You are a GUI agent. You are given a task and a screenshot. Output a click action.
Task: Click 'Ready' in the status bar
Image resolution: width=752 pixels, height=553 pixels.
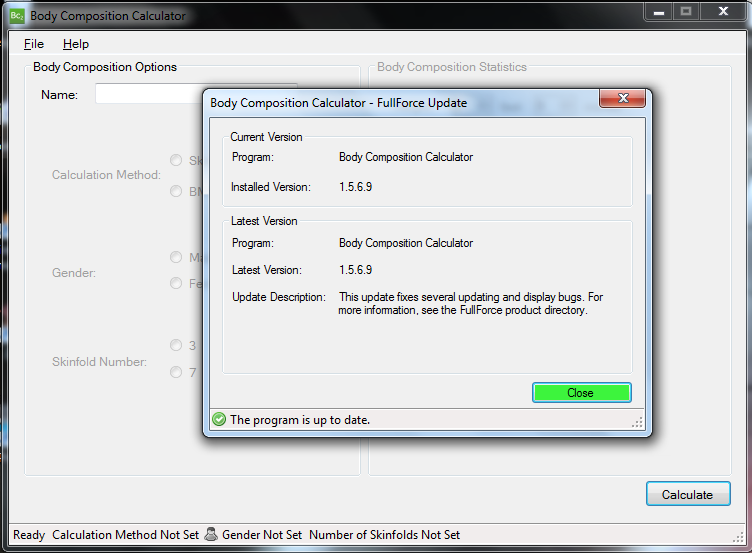tap(29, 535)
